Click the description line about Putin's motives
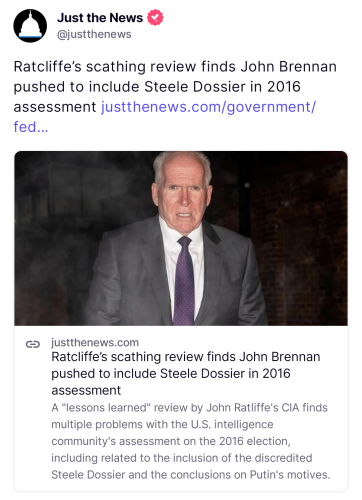Viewport: 362px width, 500px height. coord(191,475)
